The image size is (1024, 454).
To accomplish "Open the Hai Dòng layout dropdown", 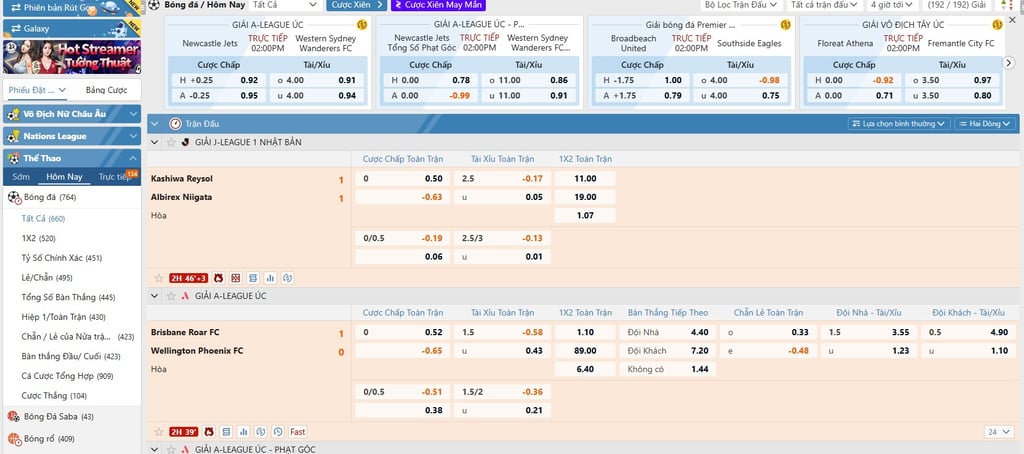I will click(x=985, y=123).
